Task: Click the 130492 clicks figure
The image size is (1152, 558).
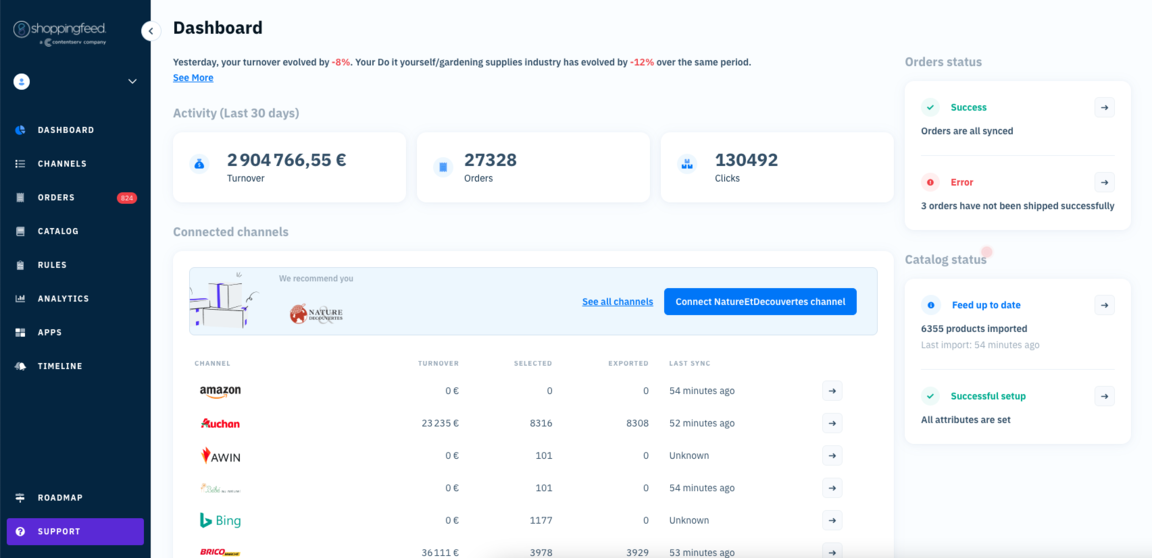Action: coord(746,159)
